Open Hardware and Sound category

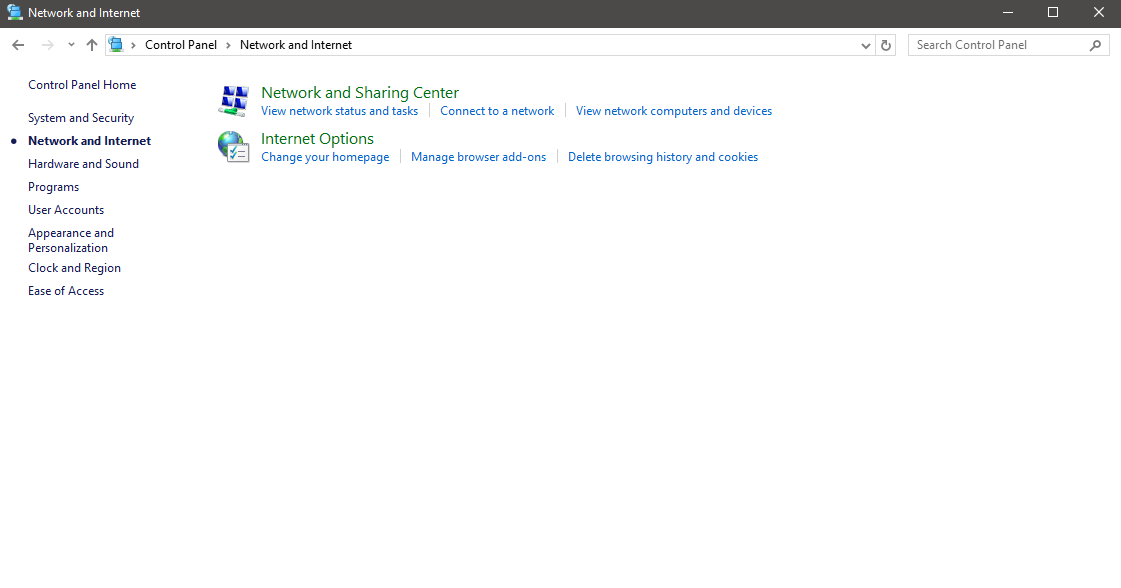pyautogui.click(x=84, y=164)
